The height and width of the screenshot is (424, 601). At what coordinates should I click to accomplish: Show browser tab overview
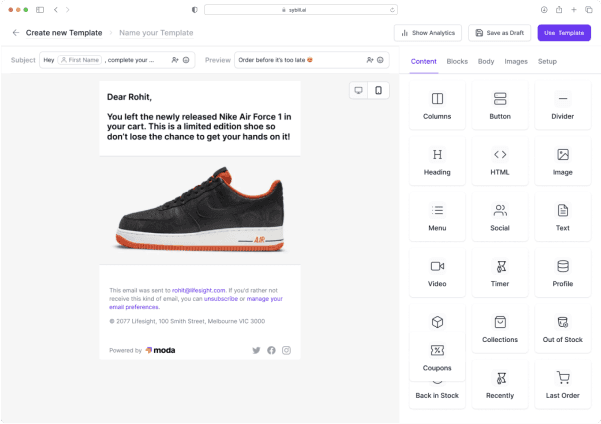coord(589,10)
